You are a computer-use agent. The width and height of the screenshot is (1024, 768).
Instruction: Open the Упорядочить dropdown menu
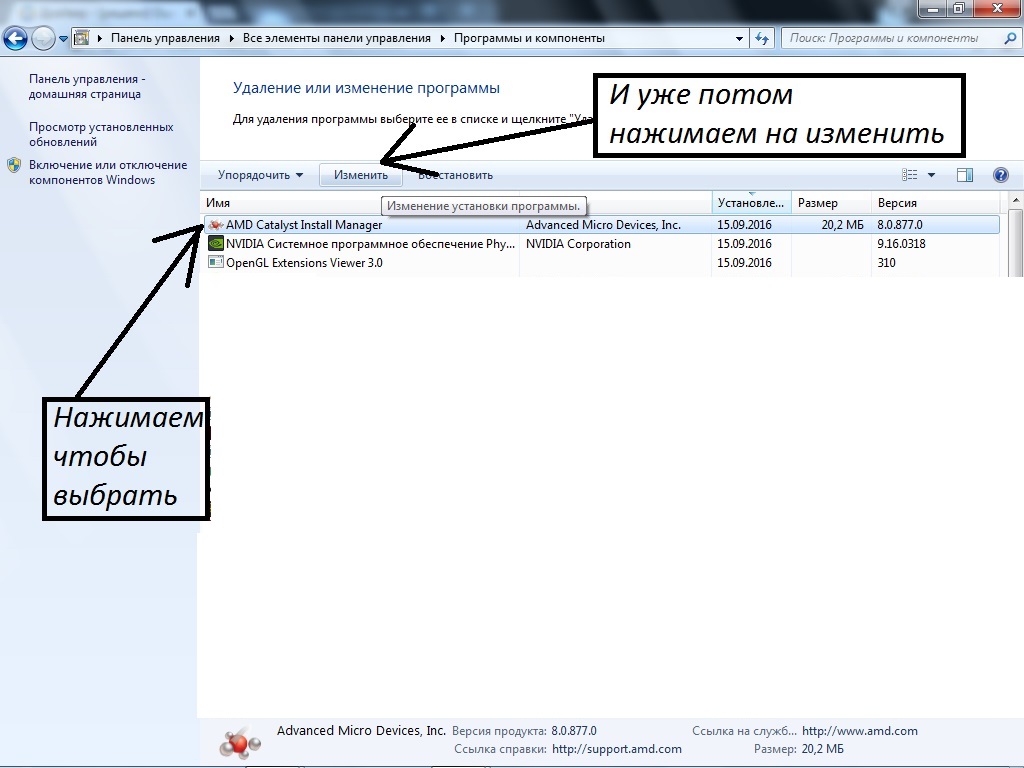click(x=260, y=175)
